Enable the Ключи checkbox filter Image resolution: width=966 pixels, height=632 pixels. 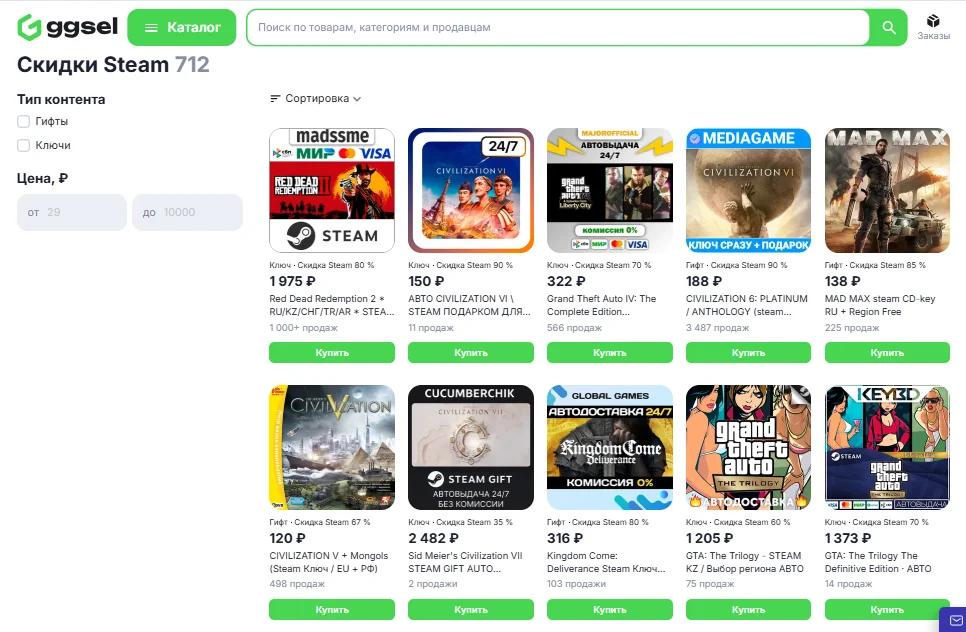[x=24, y=146]
